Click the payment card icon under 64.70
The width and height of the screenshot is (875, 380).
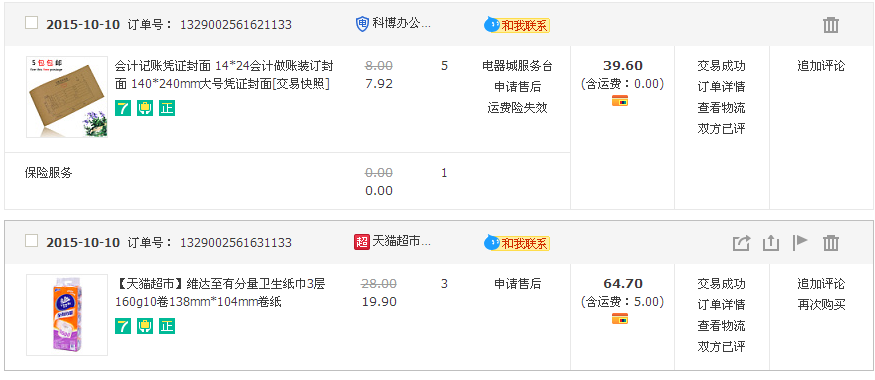pyautogui.click(x=620, y=319)
